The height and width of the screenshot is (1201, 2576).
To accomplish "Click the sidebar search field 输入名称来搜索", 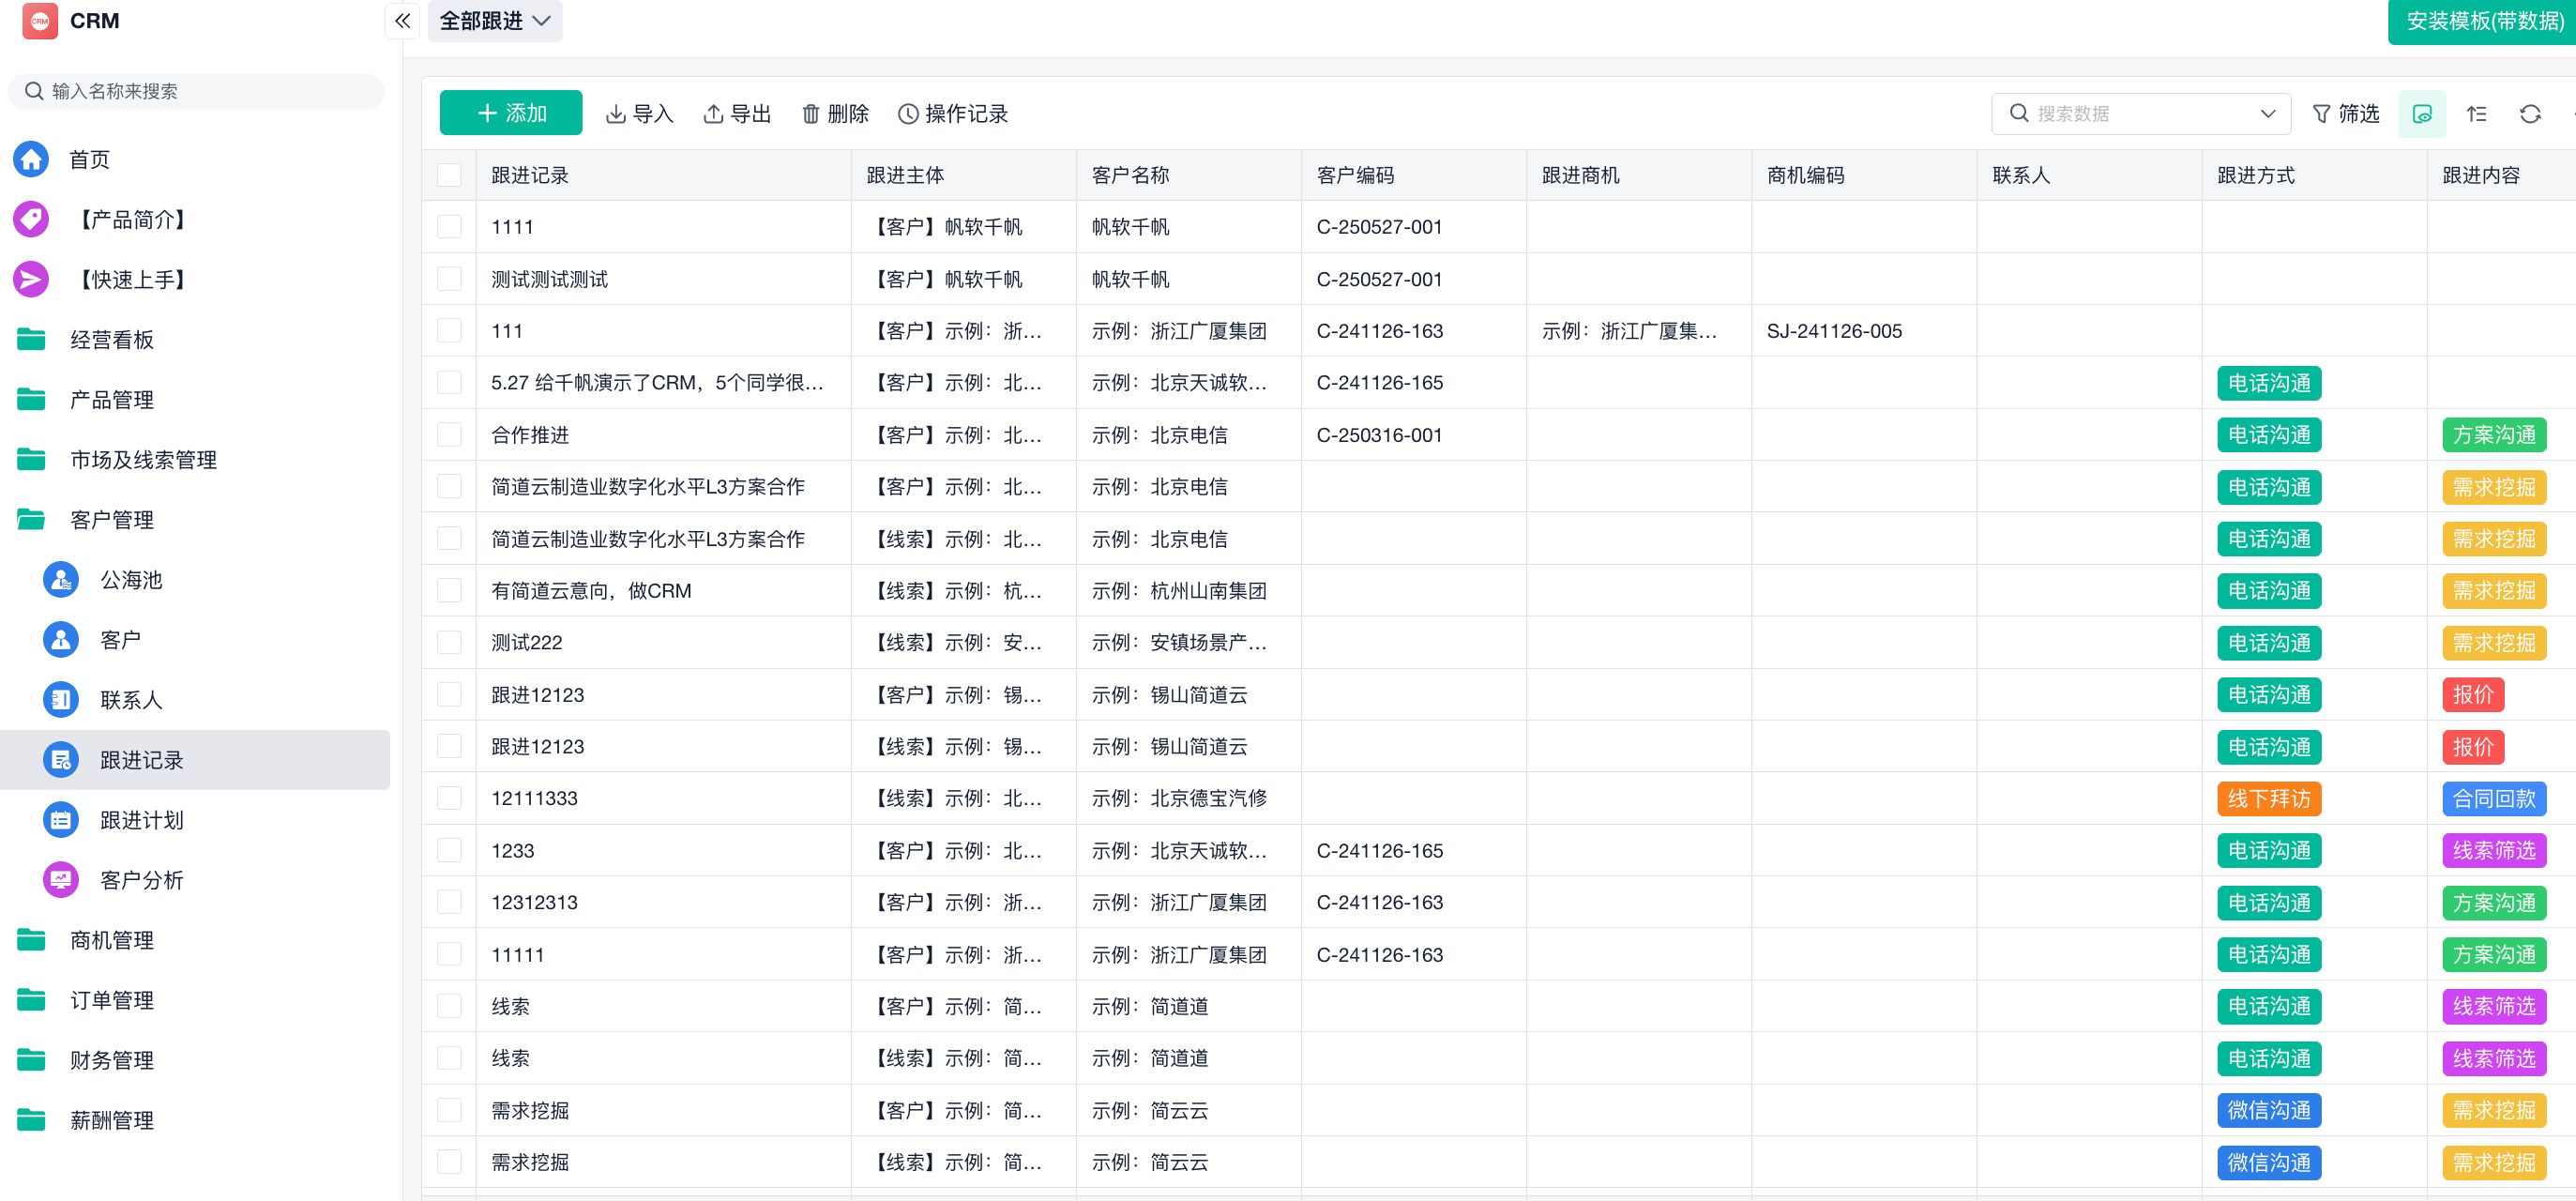I will tap(200, 91).
